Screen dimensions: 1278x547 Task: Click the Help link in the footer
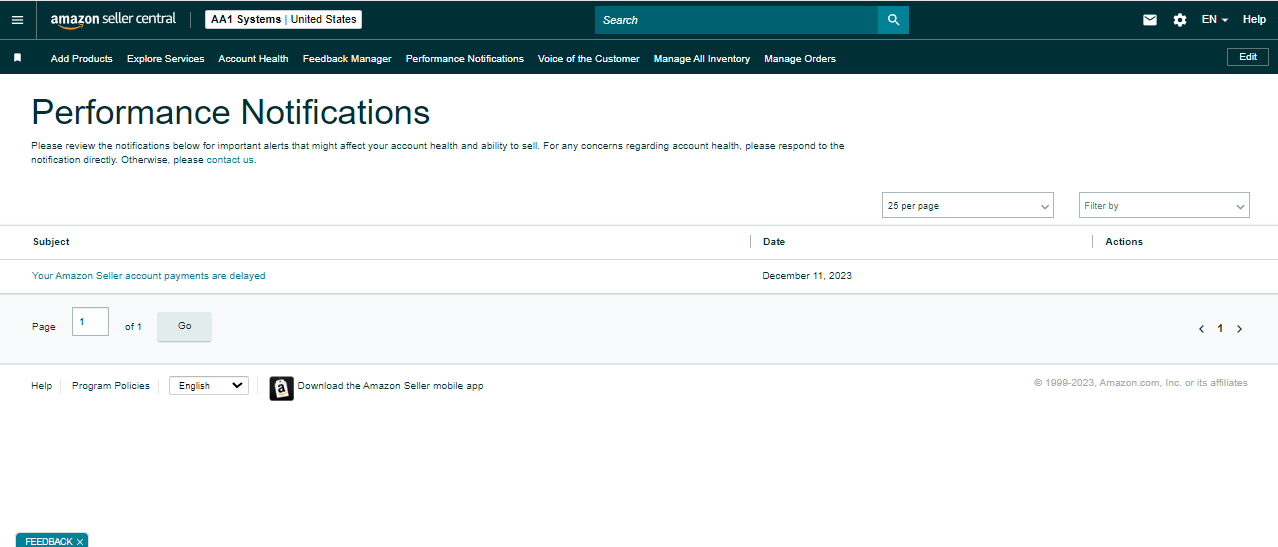(42, 386)
